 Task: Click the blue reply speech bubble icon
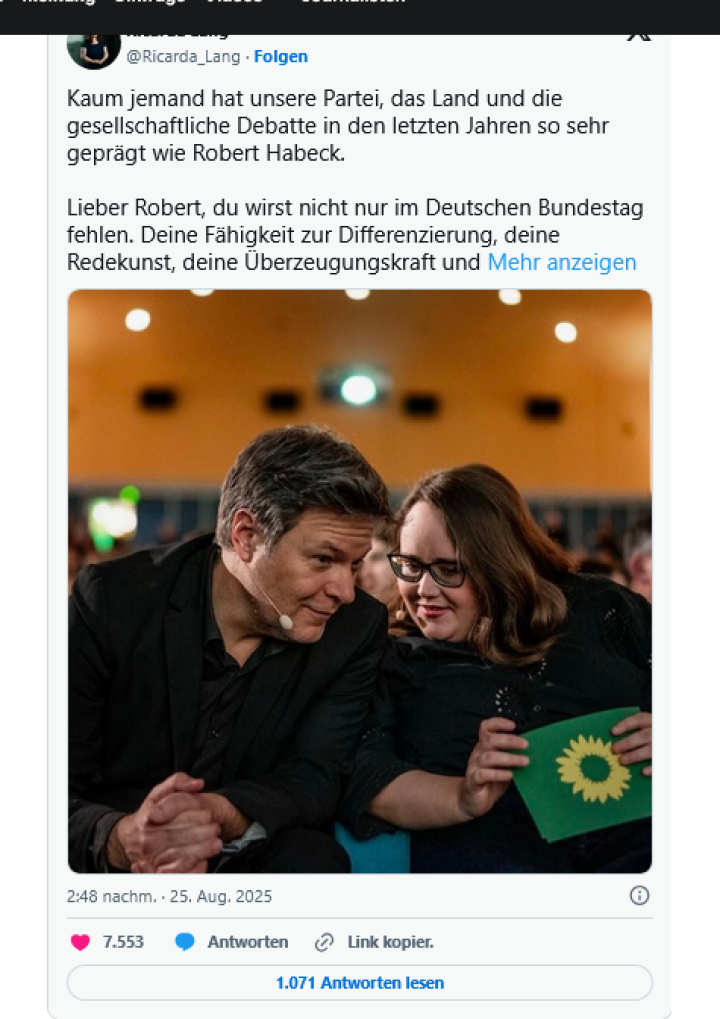click(x=185, y=942)
